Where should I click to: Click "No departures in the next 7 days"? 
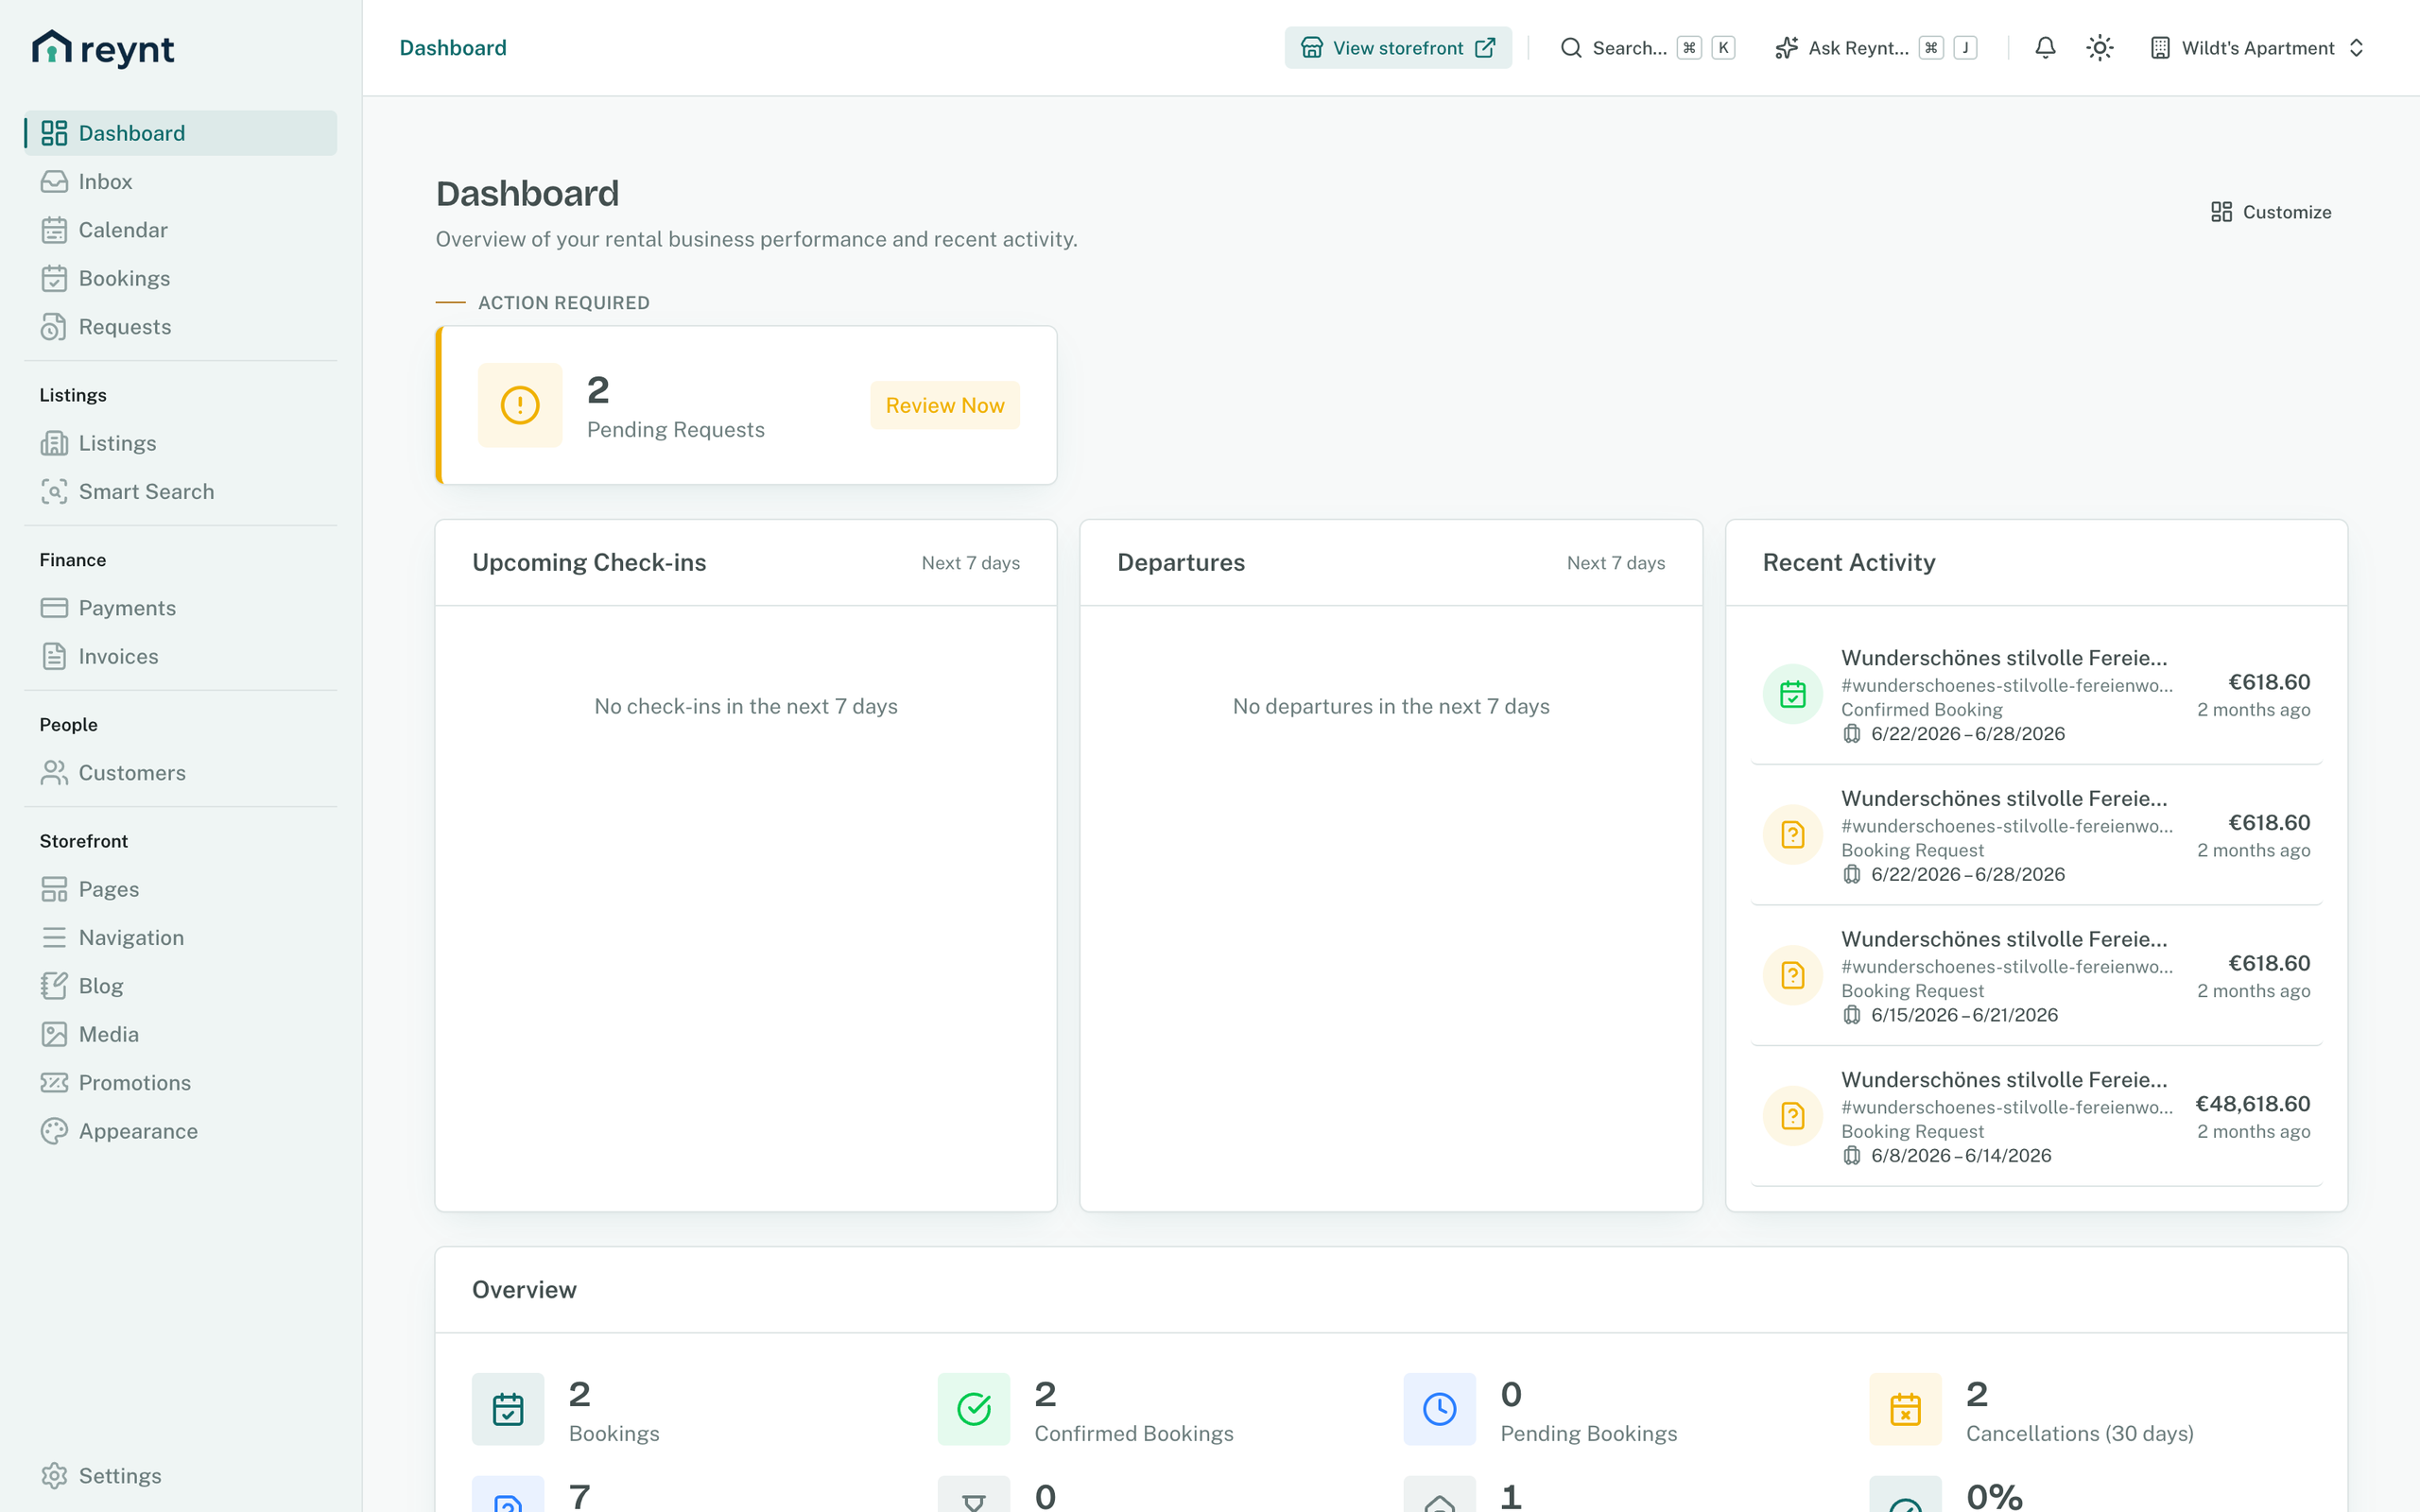click(x=1391, y=706)
